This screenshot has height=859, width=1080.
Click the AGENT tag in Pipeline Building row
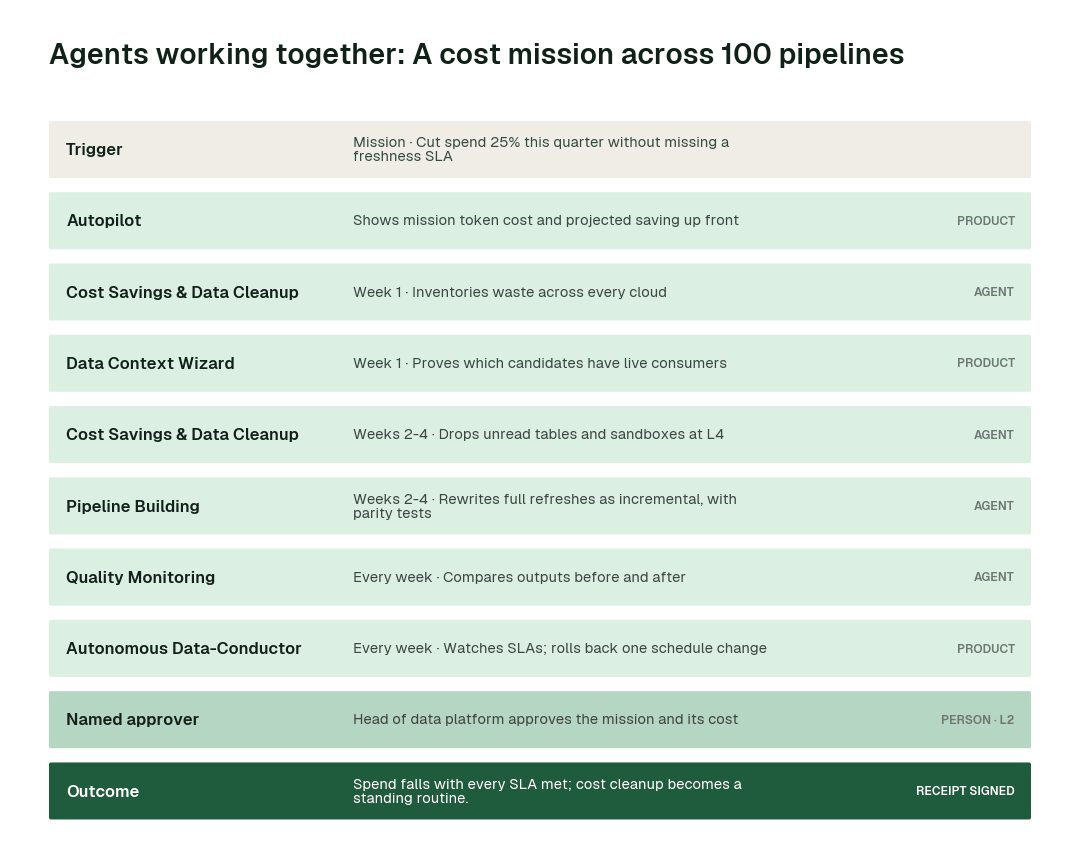pos(994,506)
